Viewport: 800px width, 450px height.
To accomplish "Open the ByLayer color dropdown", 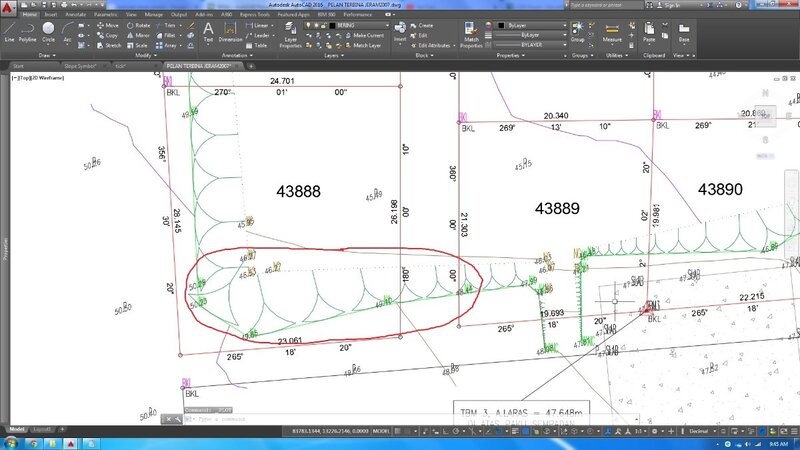I will pyautogui.click(x=528, y=24).
